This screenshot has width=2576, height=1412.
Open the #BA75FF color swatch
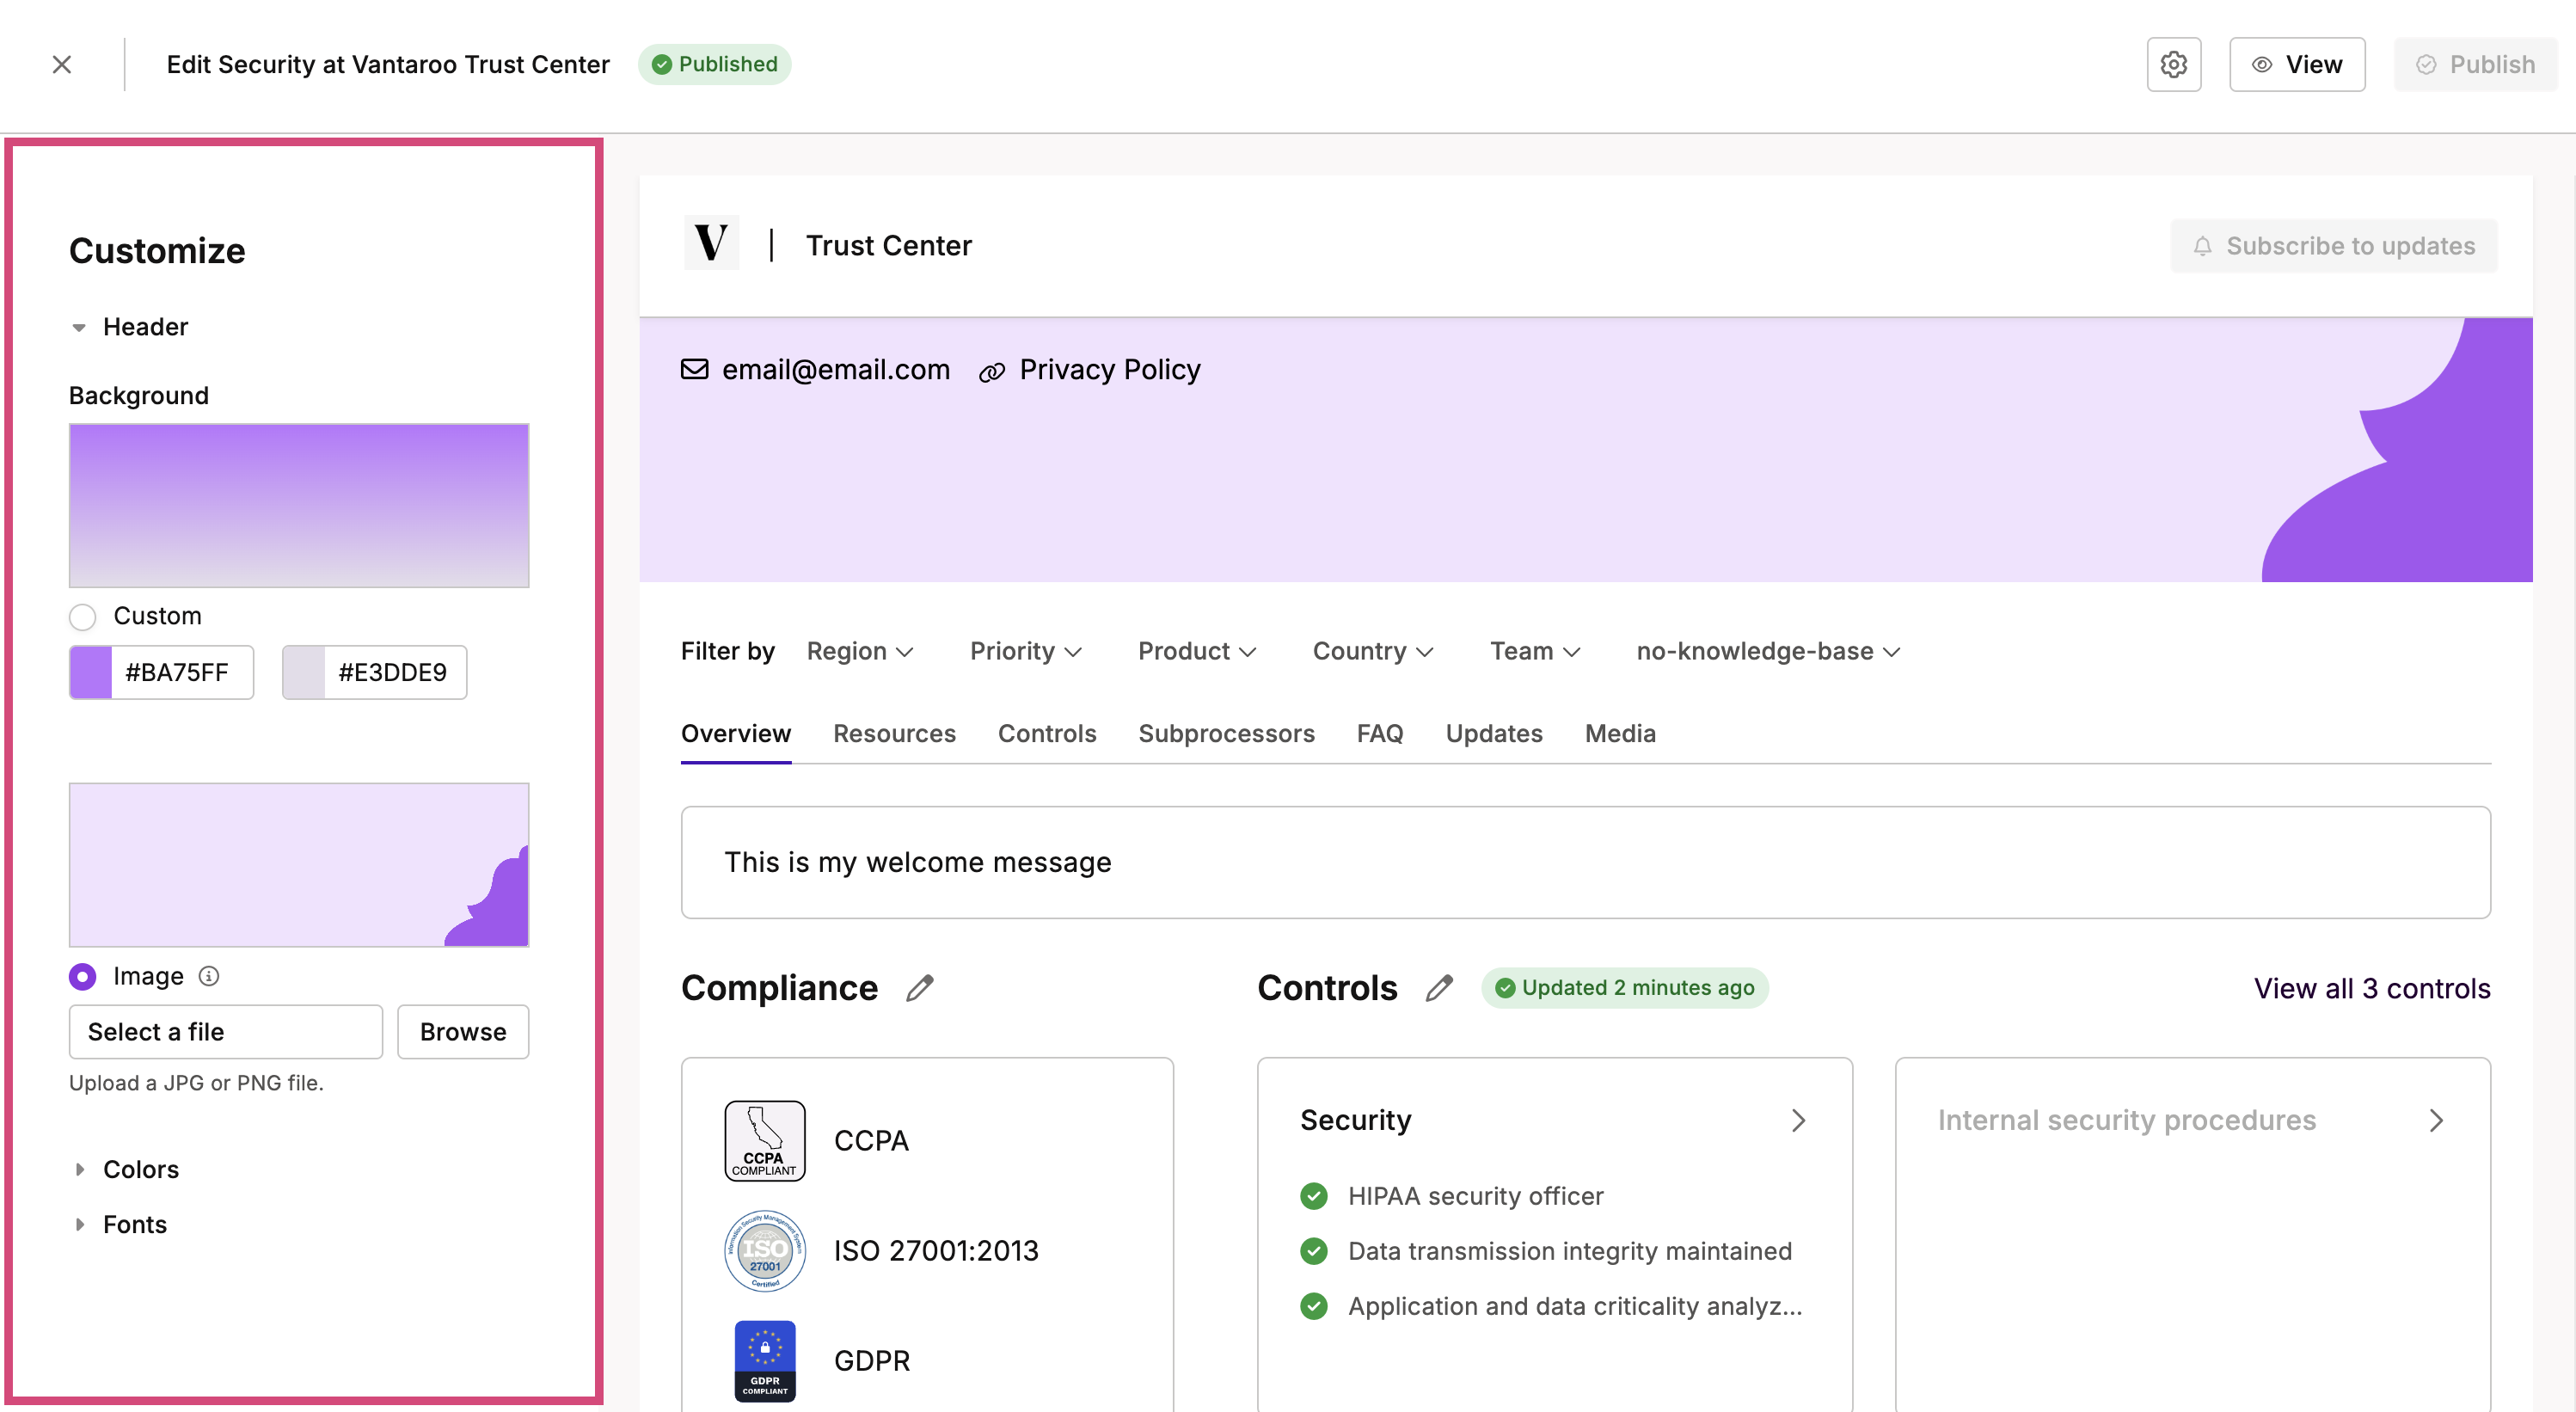[91, 672]
